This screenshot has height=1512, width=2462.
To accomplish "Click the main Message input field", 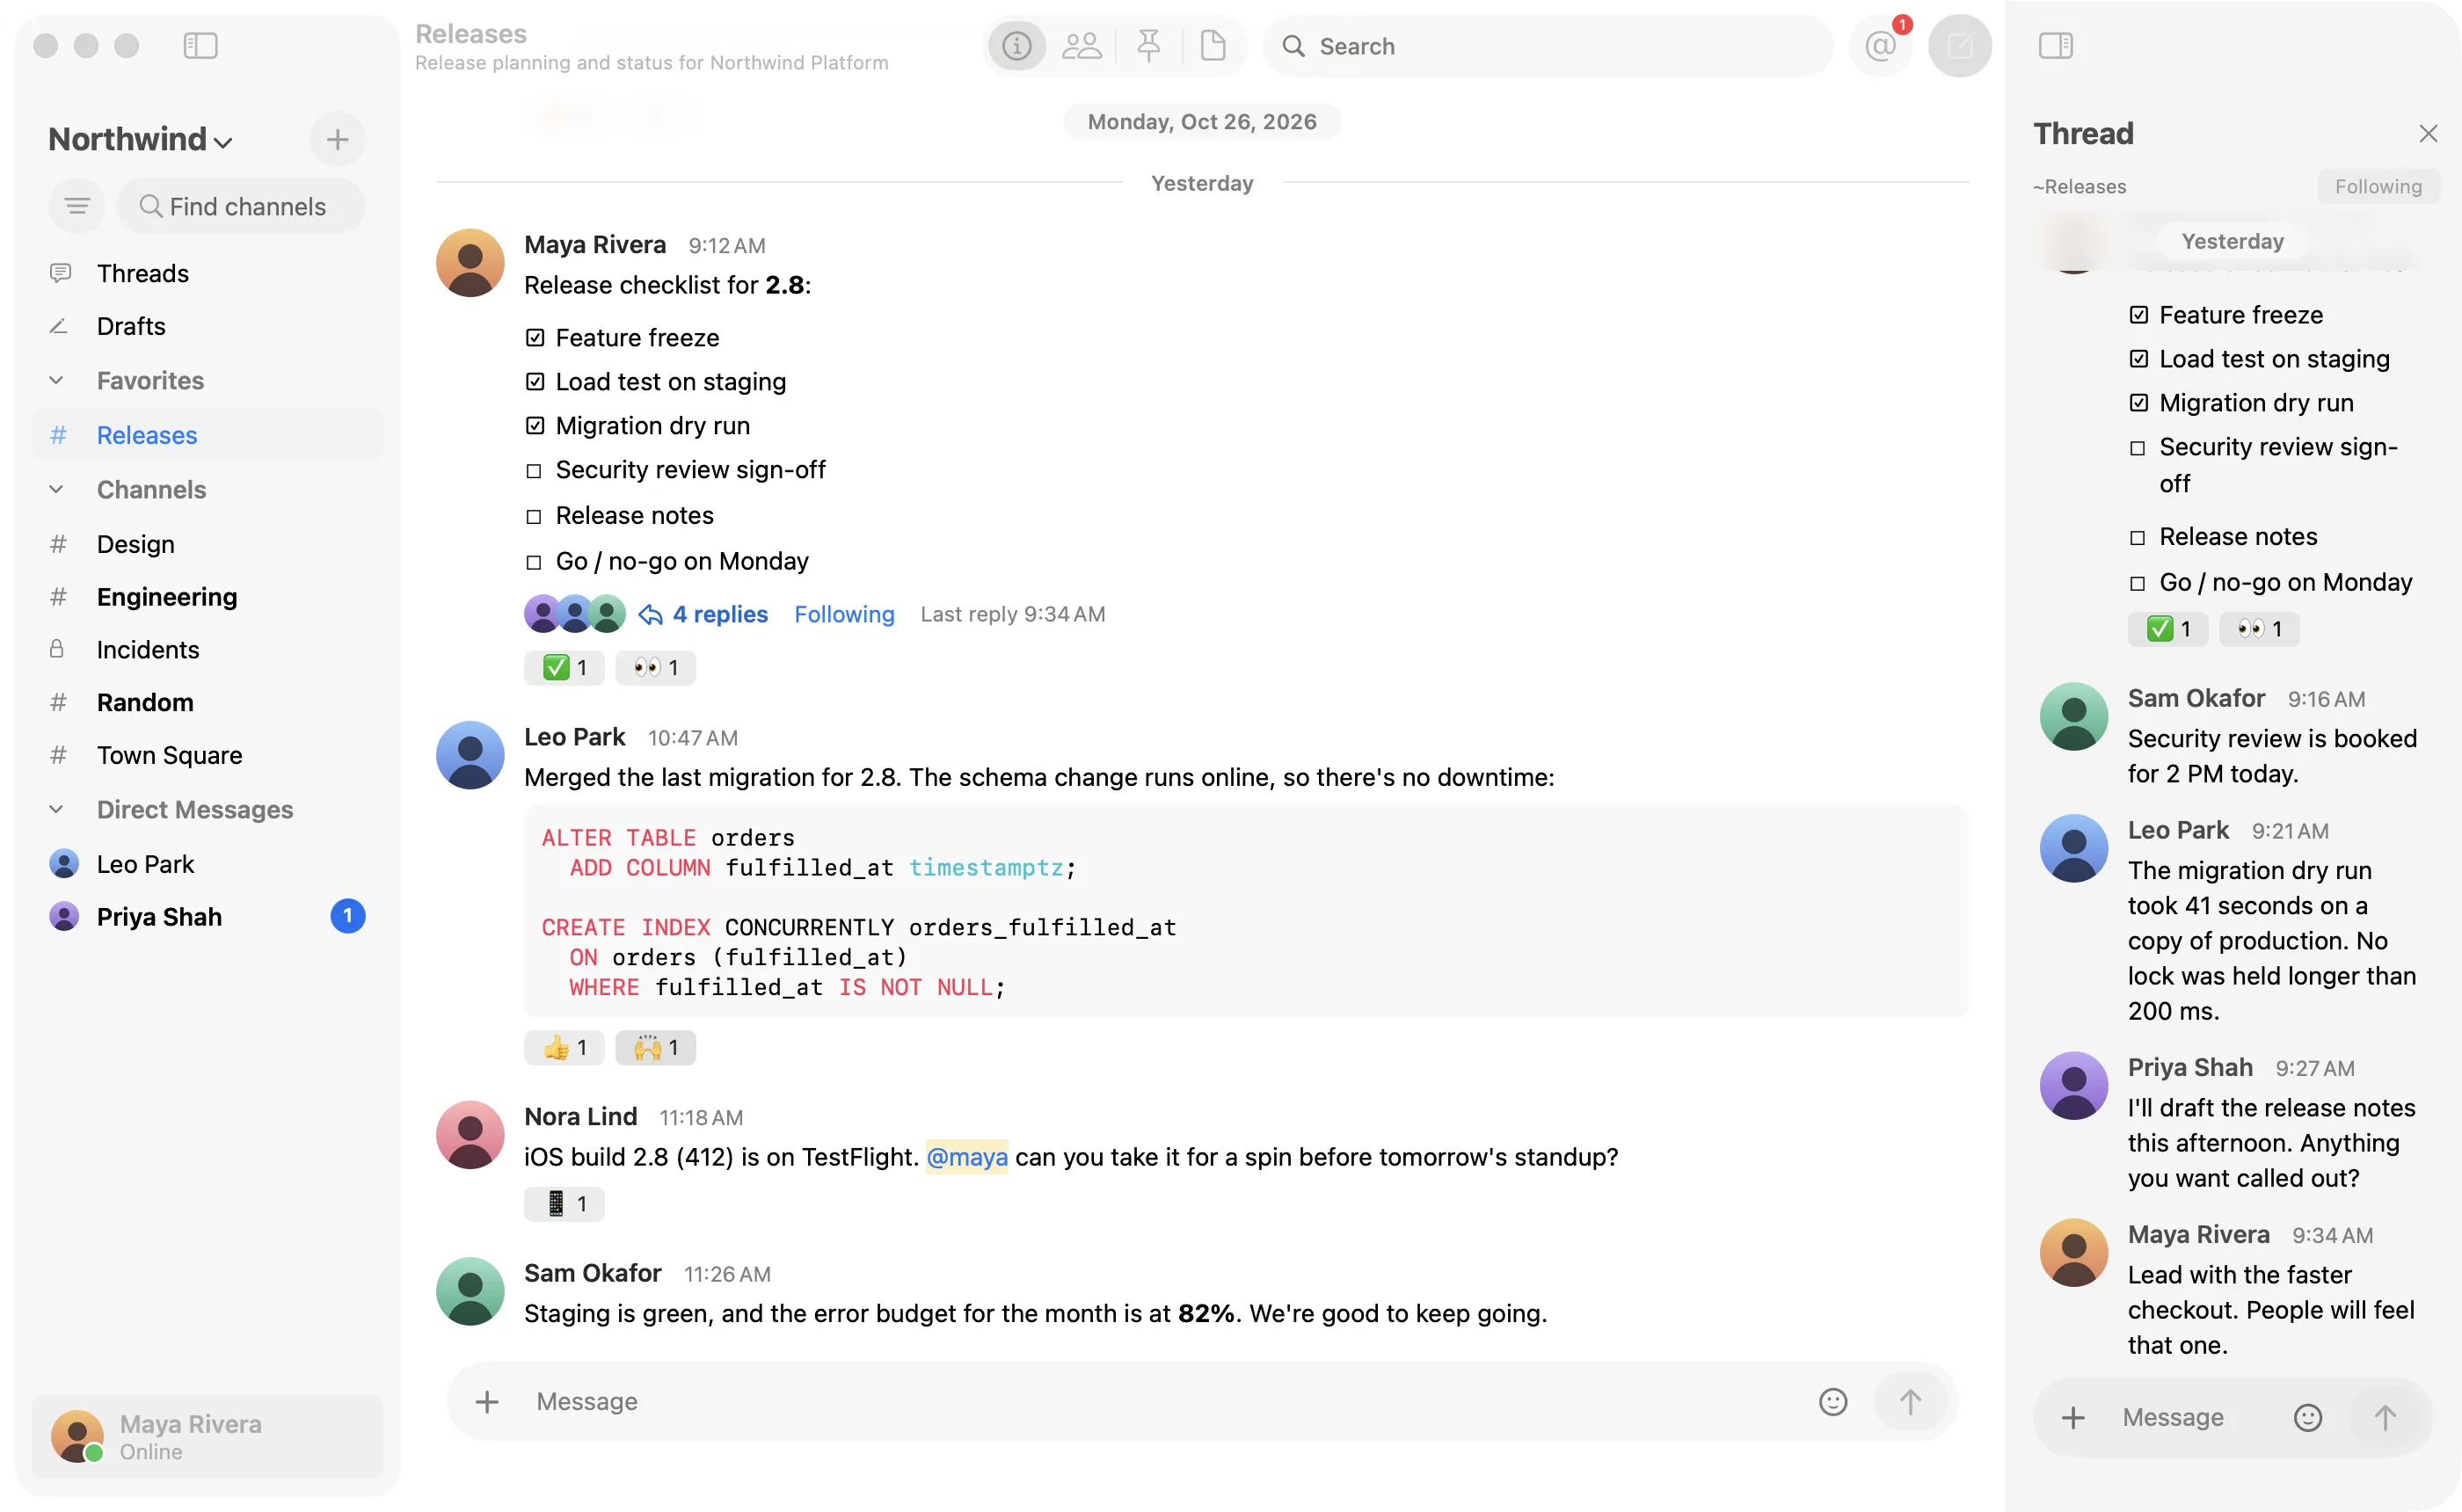I will (1164, 1401).
